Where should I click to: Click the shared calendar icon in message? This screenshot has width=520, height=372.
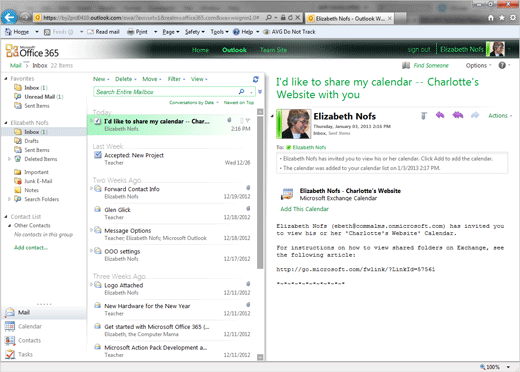287,194
